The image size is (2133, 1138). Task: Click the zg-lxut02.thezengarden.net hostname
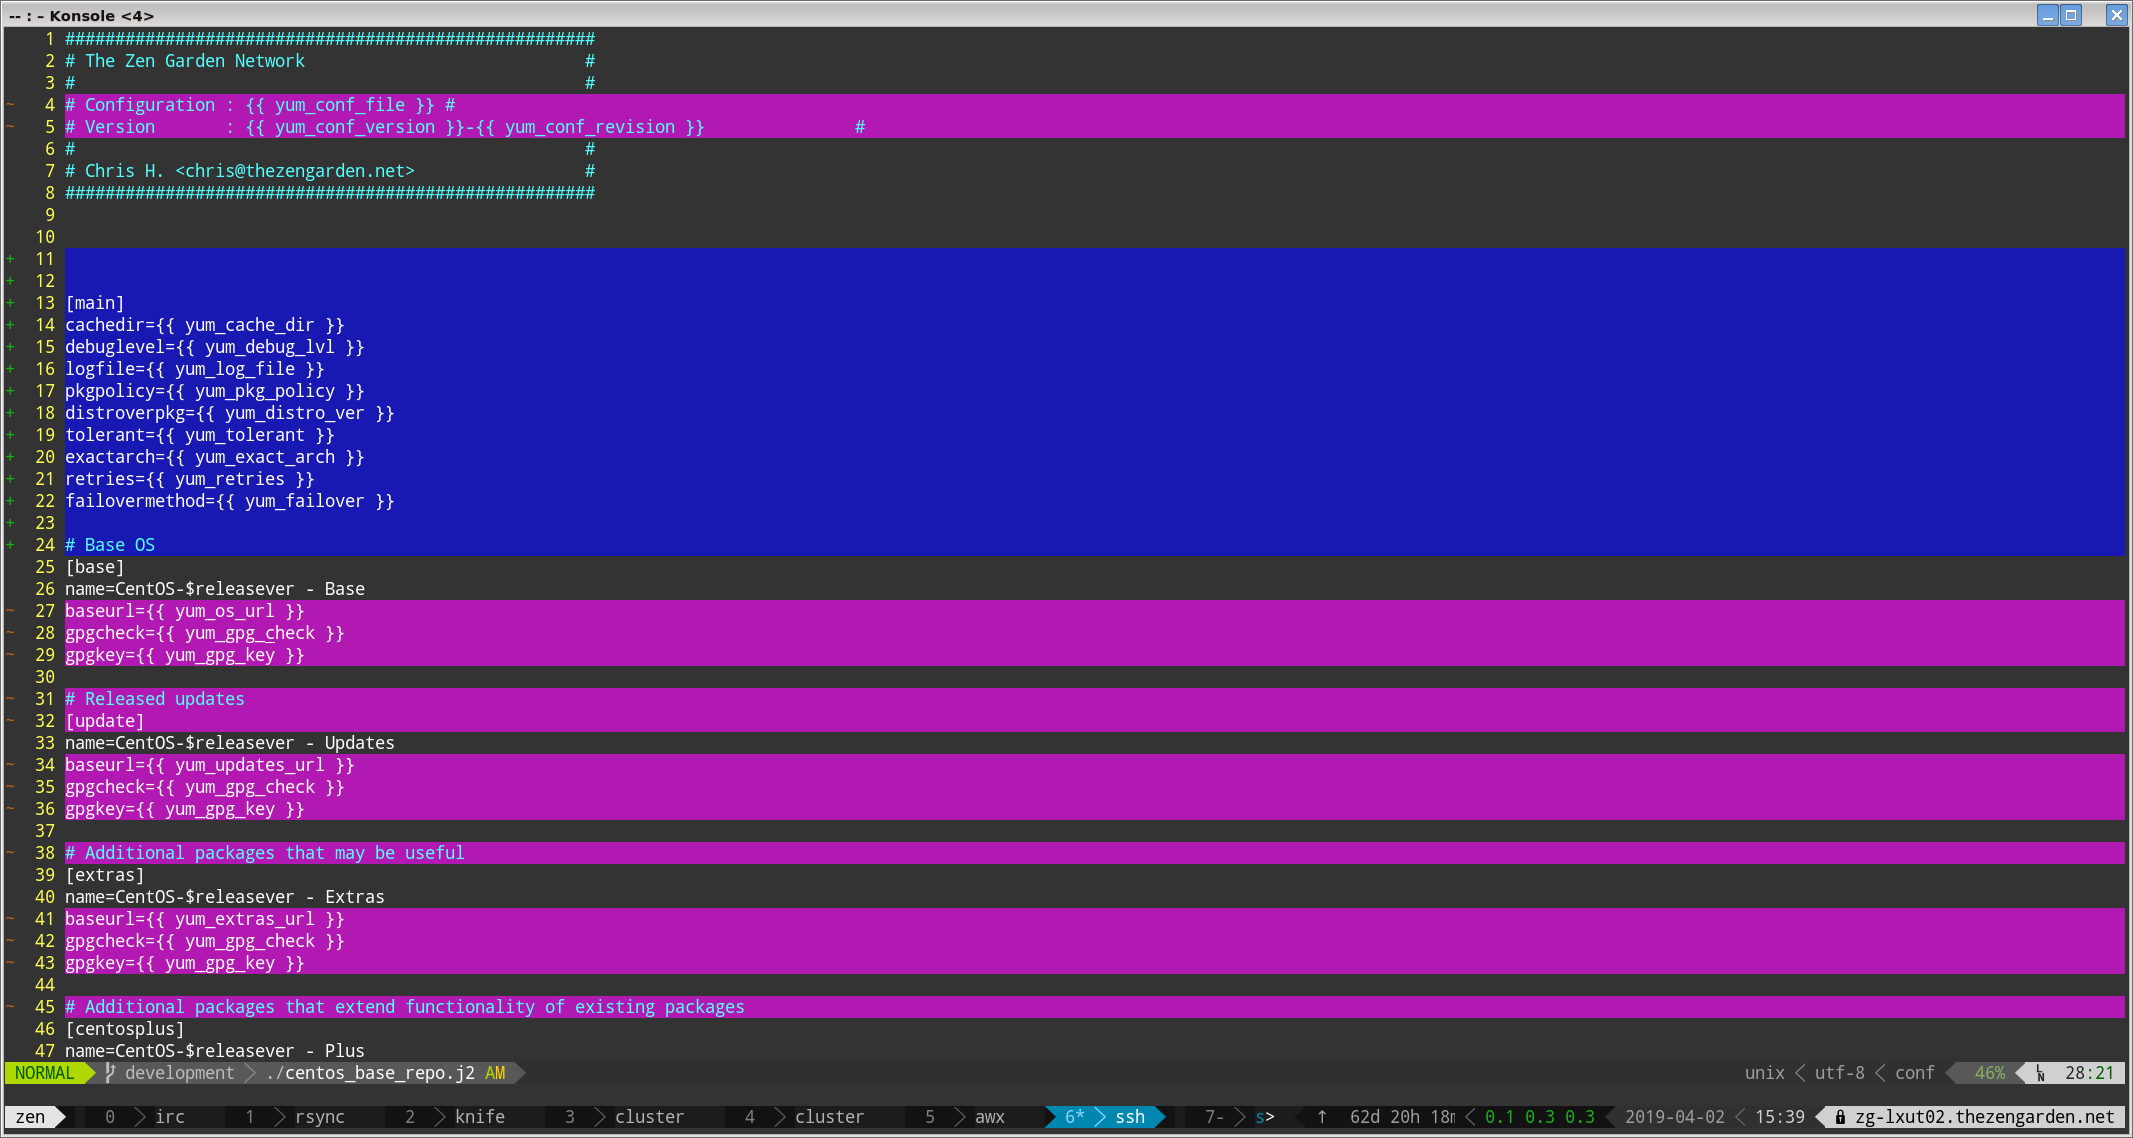point(1985,1117)
